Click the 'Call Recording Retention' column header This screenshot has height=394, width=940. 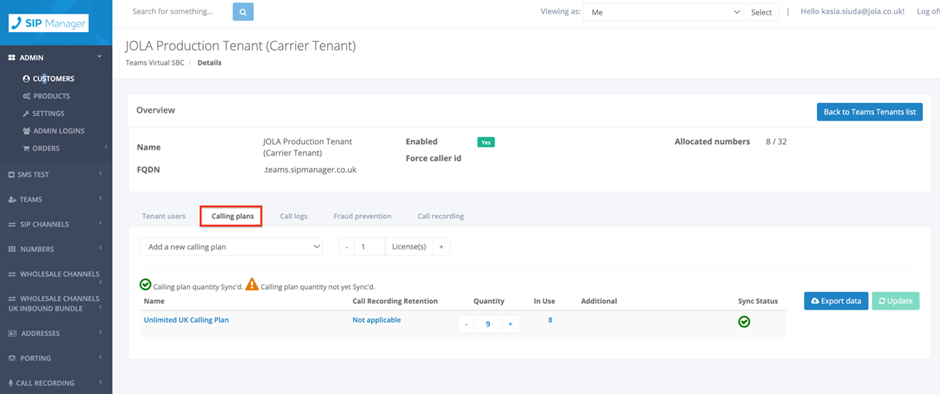(x=395, y=301)
